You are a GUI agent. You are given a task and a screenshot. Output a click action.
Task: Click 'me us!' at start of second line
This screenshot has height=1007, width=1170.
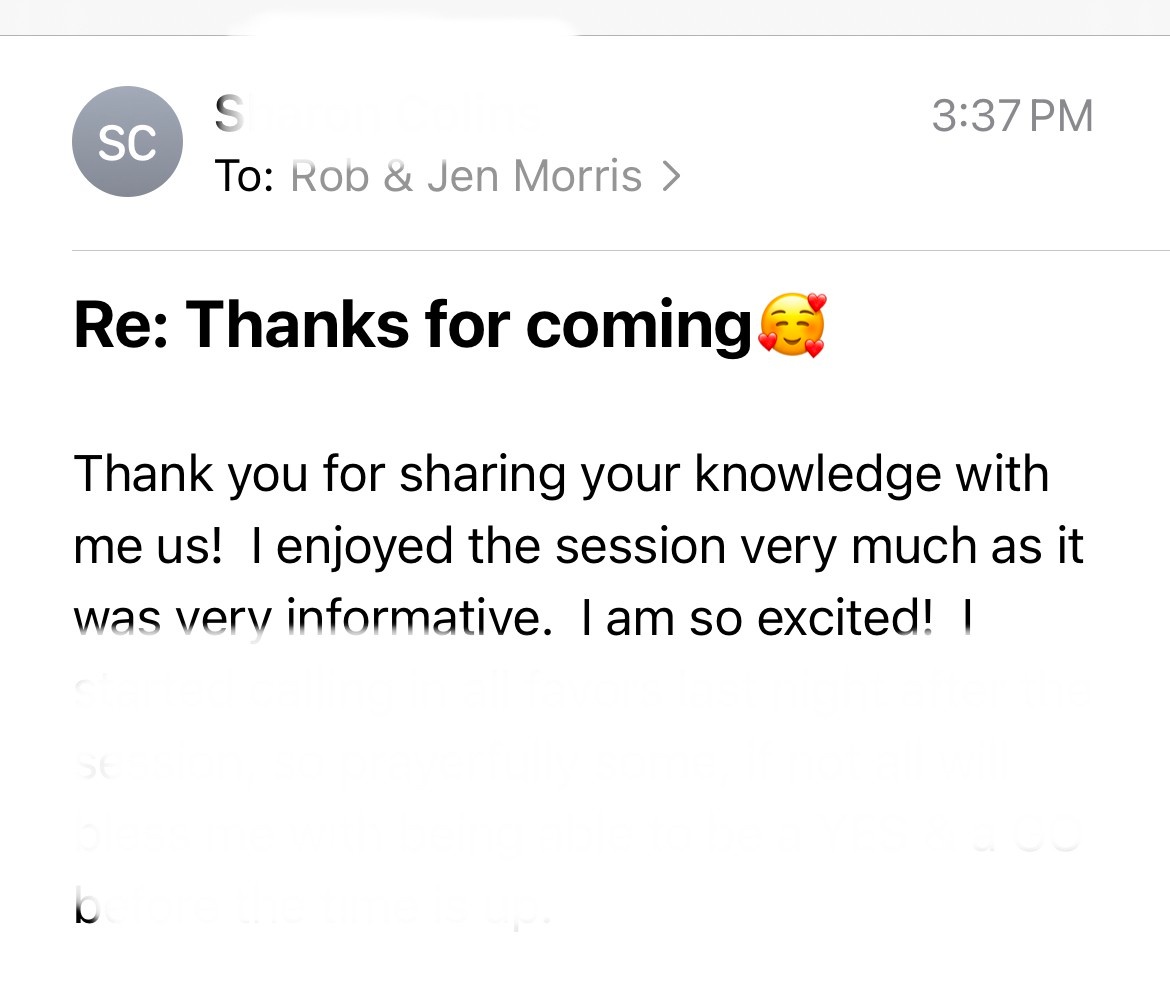click(148, 547)
